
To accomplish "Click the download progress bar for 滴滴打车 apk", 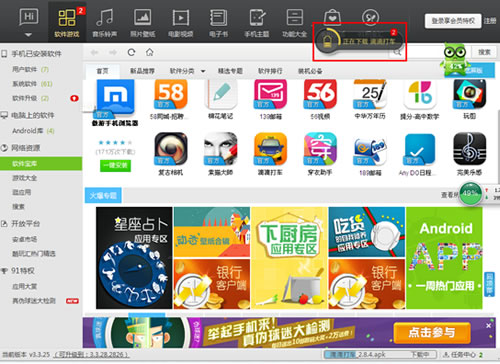I will tap(380, 355).
